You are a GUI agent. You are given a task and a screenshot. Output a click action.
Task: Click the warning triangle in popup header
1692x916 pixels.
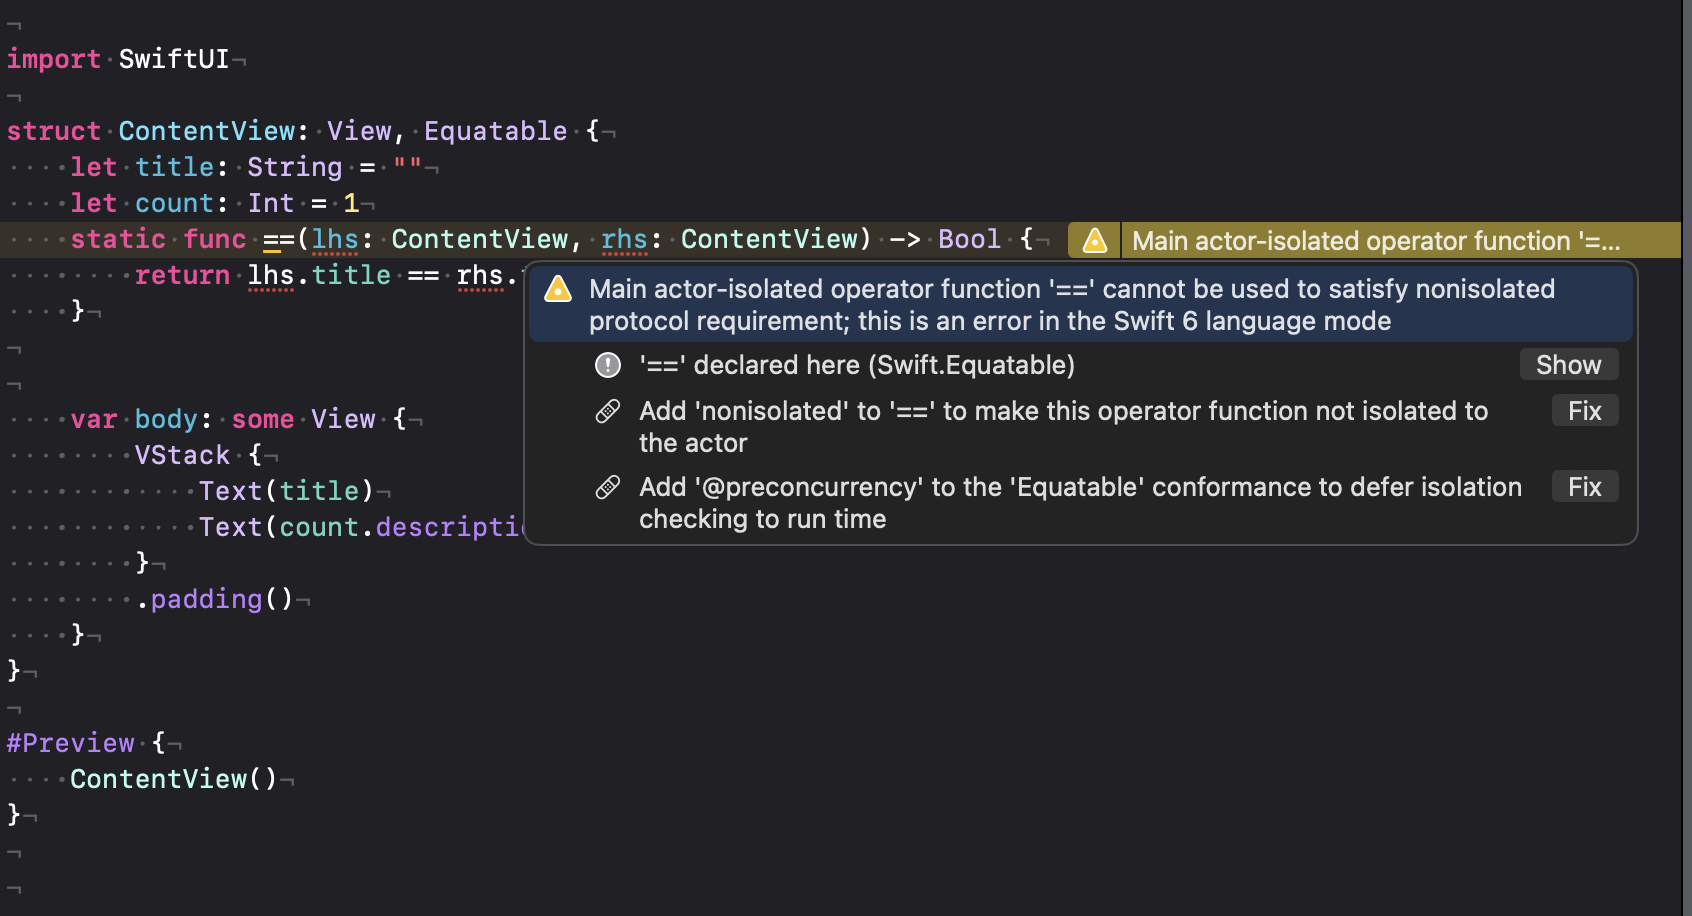pos(557,290)
